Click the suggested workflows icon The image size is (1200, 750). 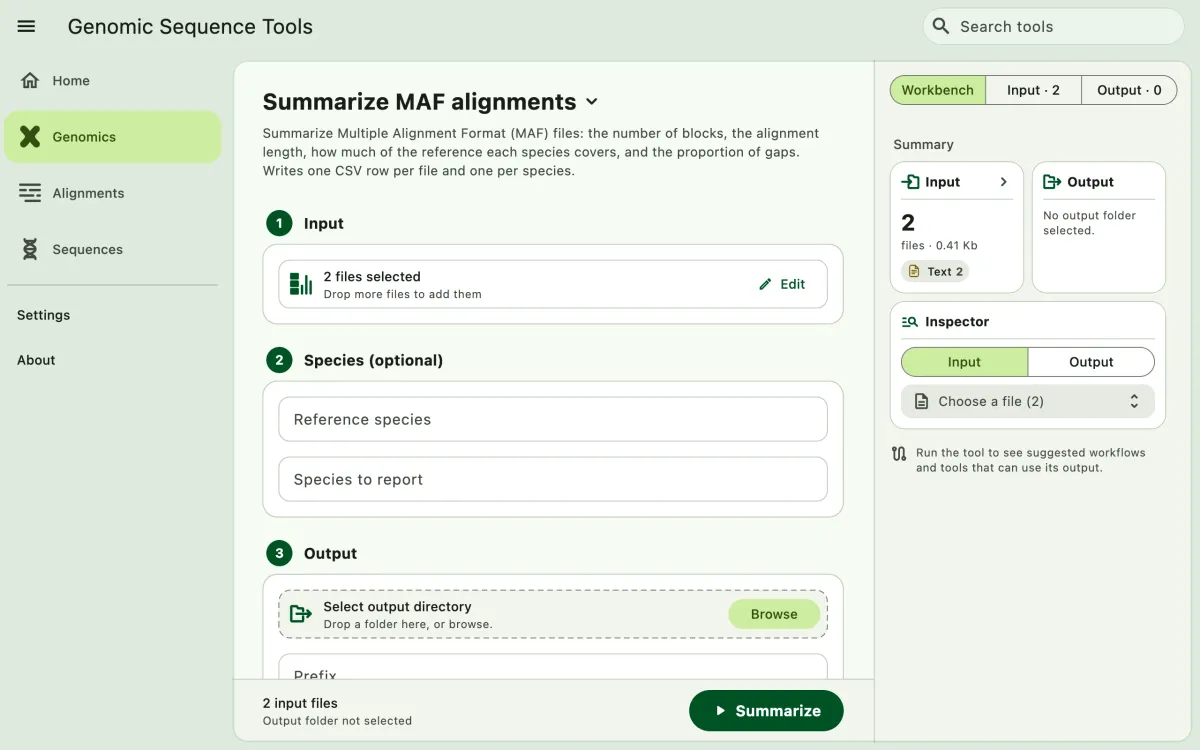click(x=899, y=454)
